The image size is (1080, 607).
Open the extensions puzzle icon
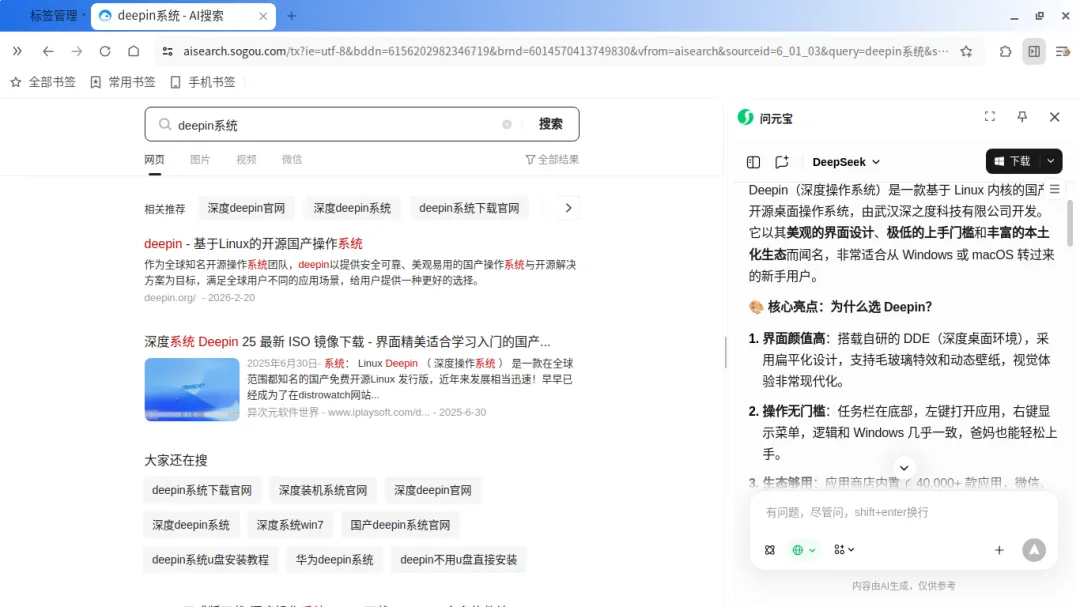[1006, 51]
